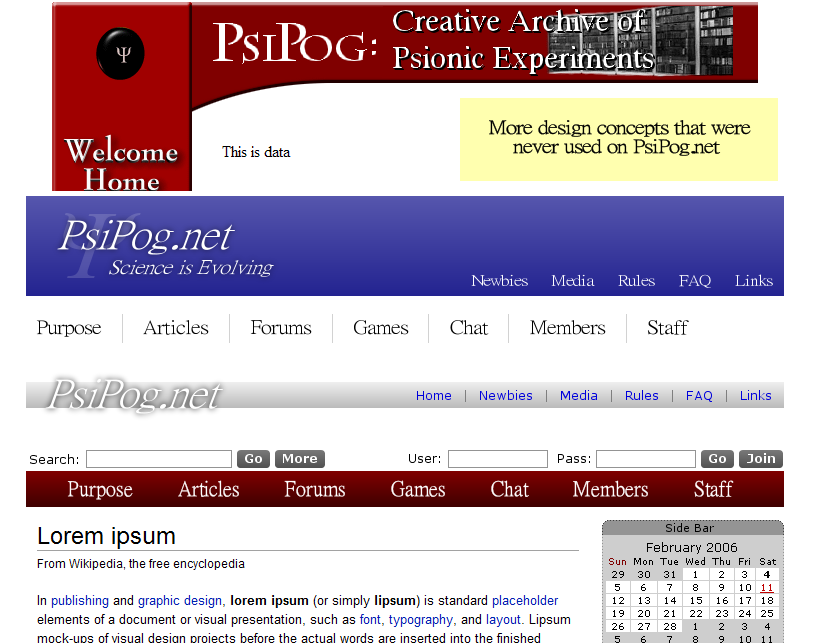Select Forums in the white navigation bar

tap(281, 328)
